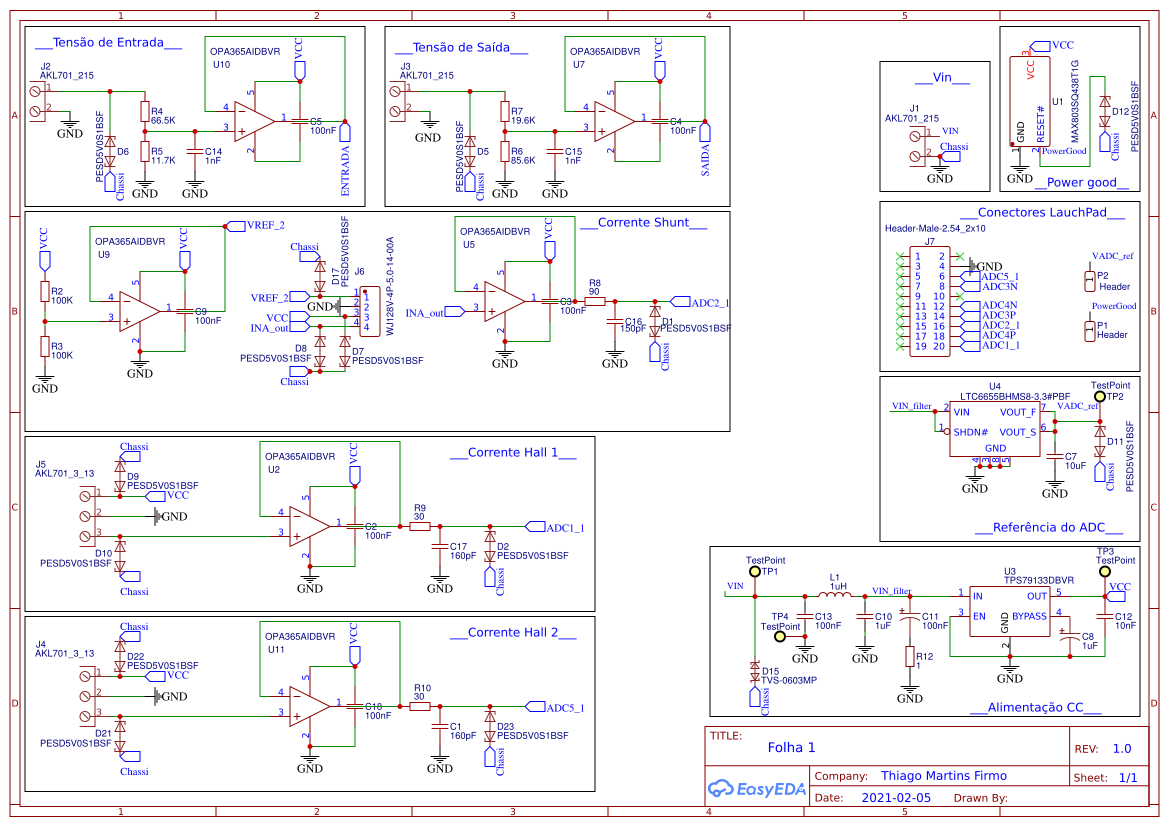Viewport: 1169px width, 827px height.
Task: Click the company name Thiago Martins Firmo
Action: pos(943,776)
